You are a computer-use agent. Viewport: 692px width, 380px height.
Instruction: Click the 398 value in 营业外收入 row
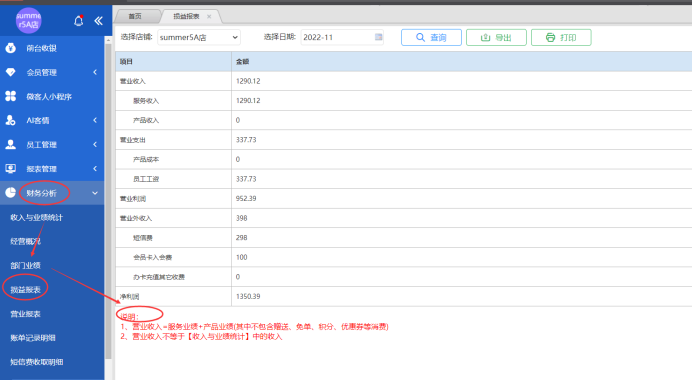[x=241, y=218]
